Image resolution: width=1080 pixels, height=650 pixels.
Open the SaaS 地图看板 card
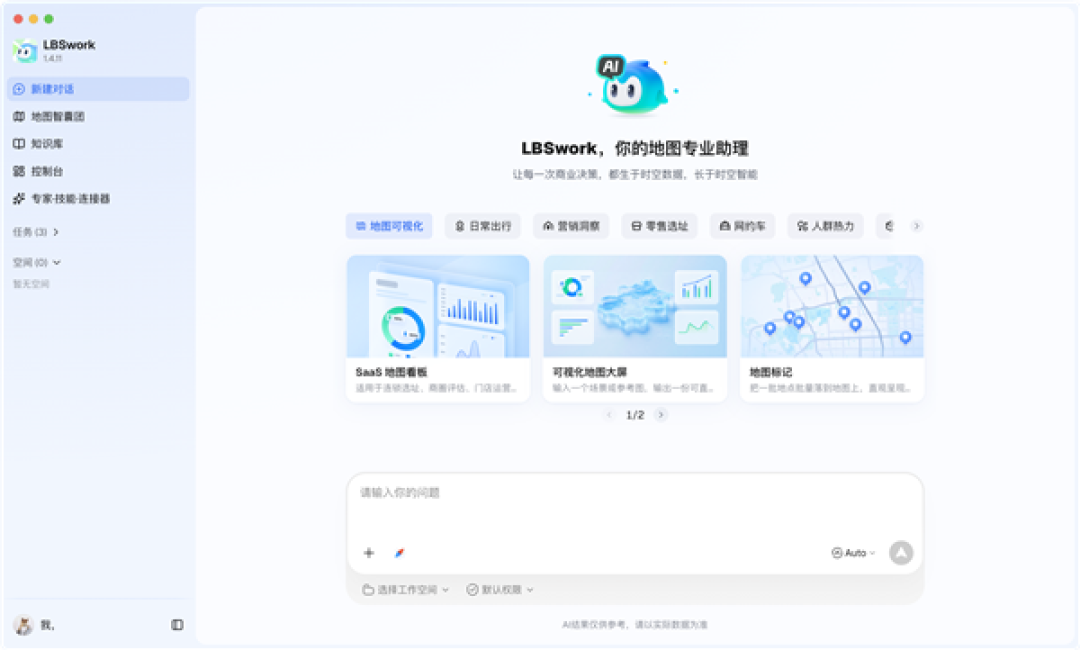[438, 328]
